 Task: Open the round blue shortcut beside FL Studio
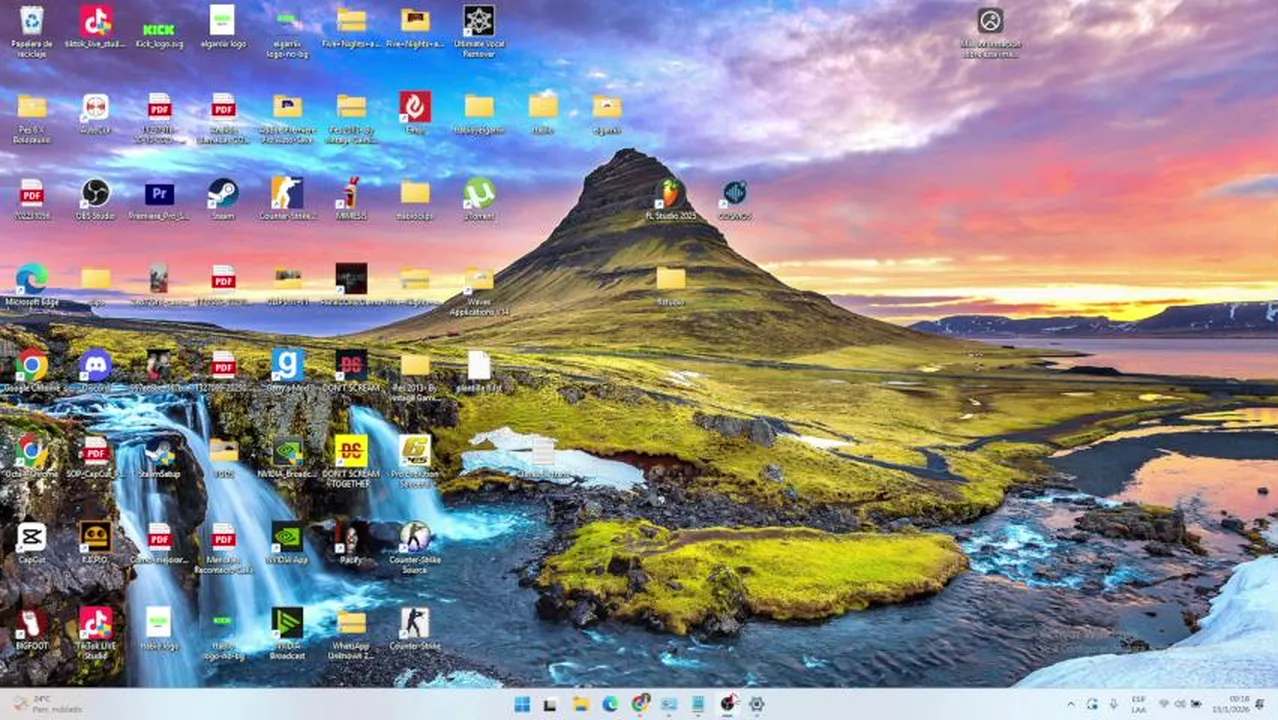[x=735, y=199]
